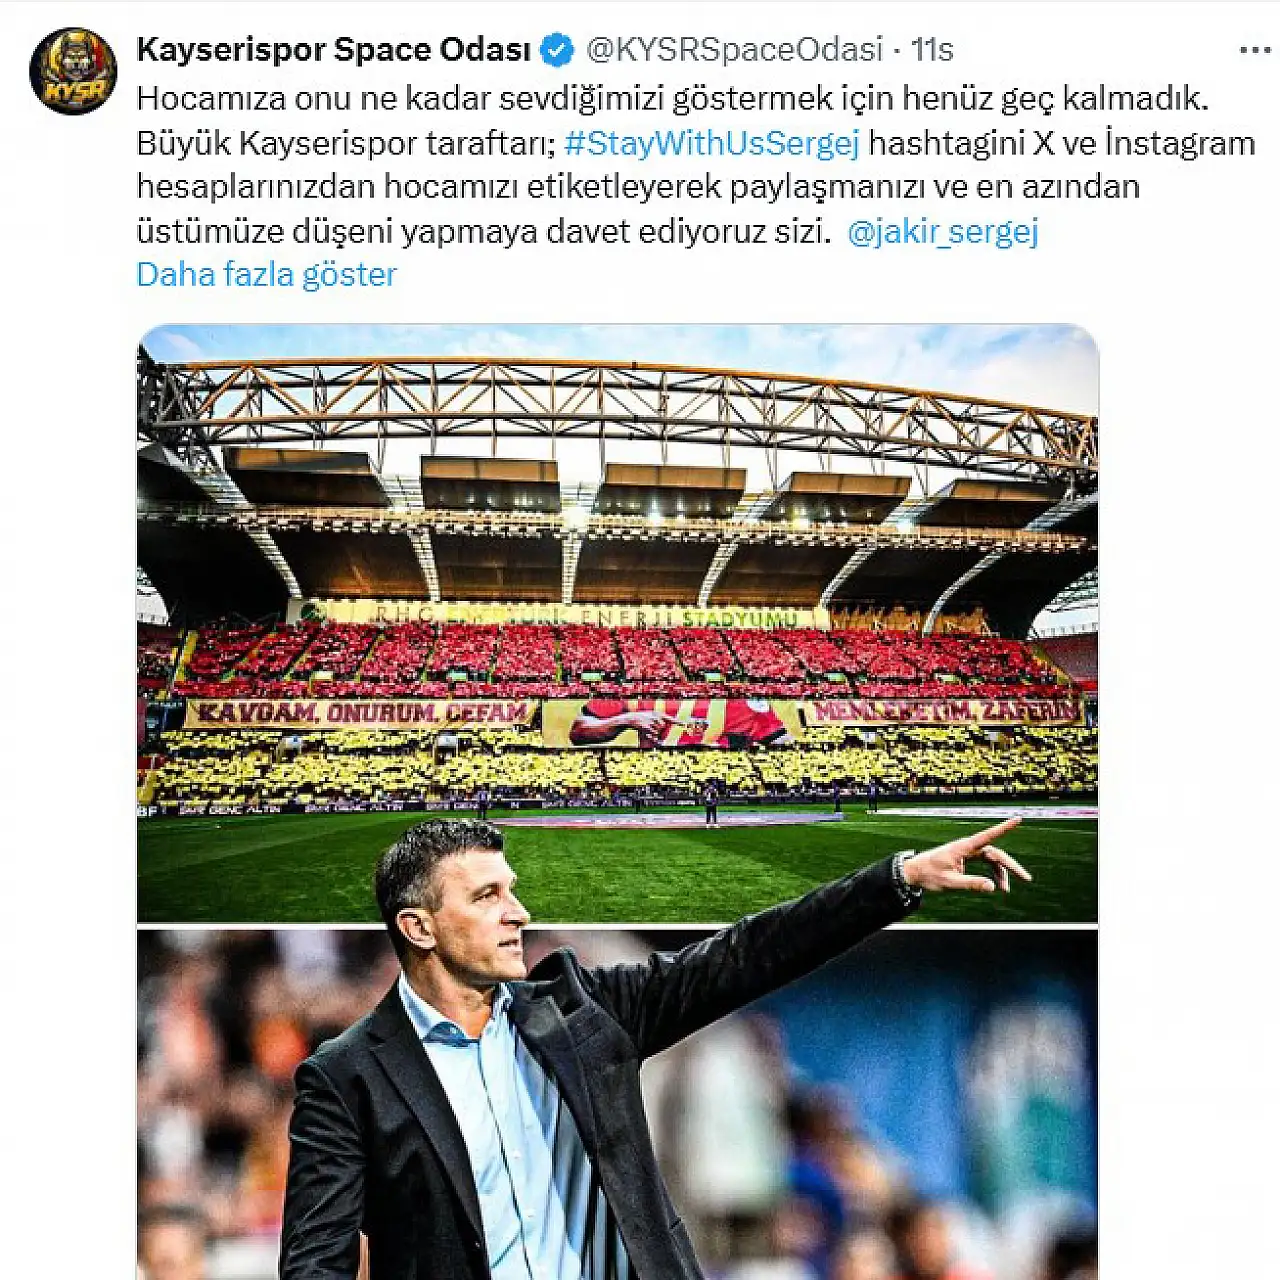Expand the post with Daha fazla göster

click(x=266, y=274)
